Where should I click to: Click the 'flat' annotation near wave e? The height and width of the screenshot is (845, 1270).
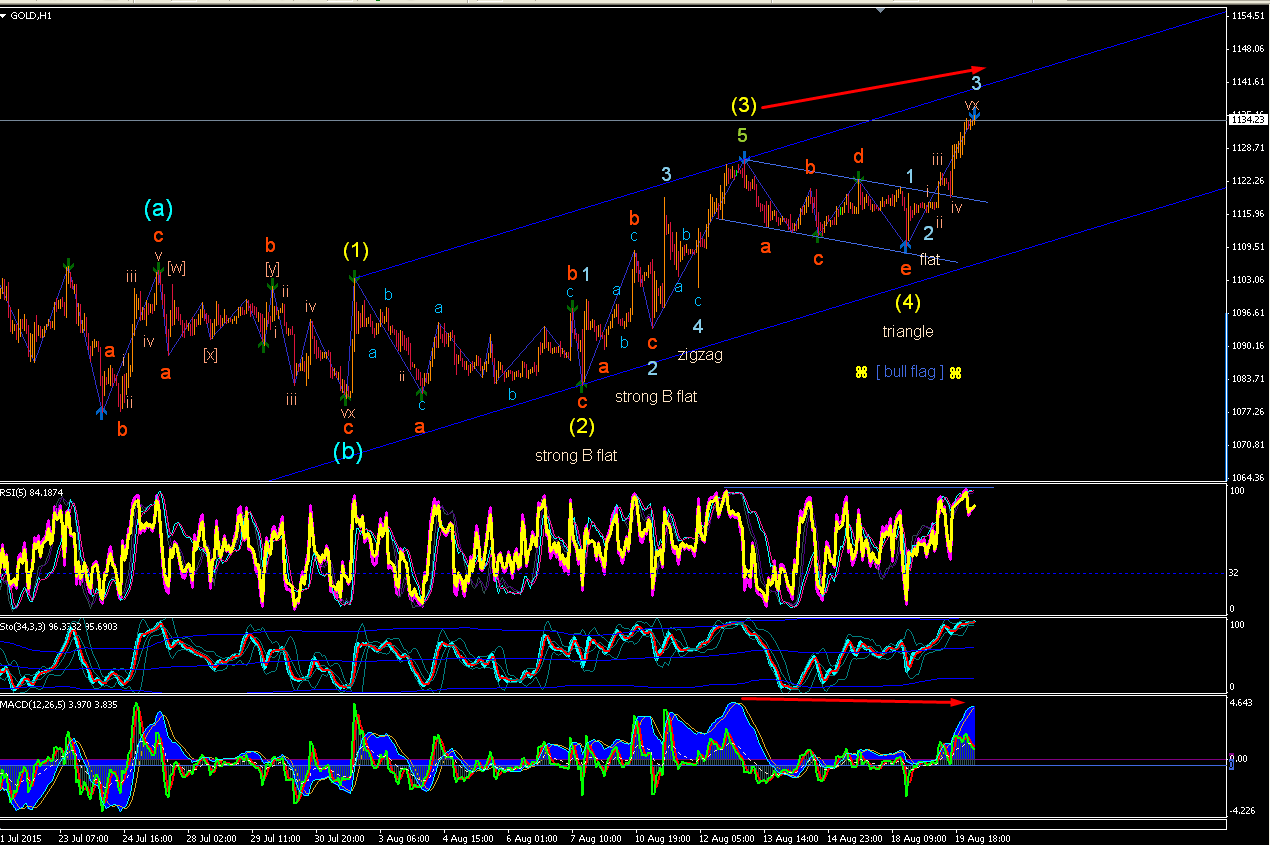click(930, 259)
